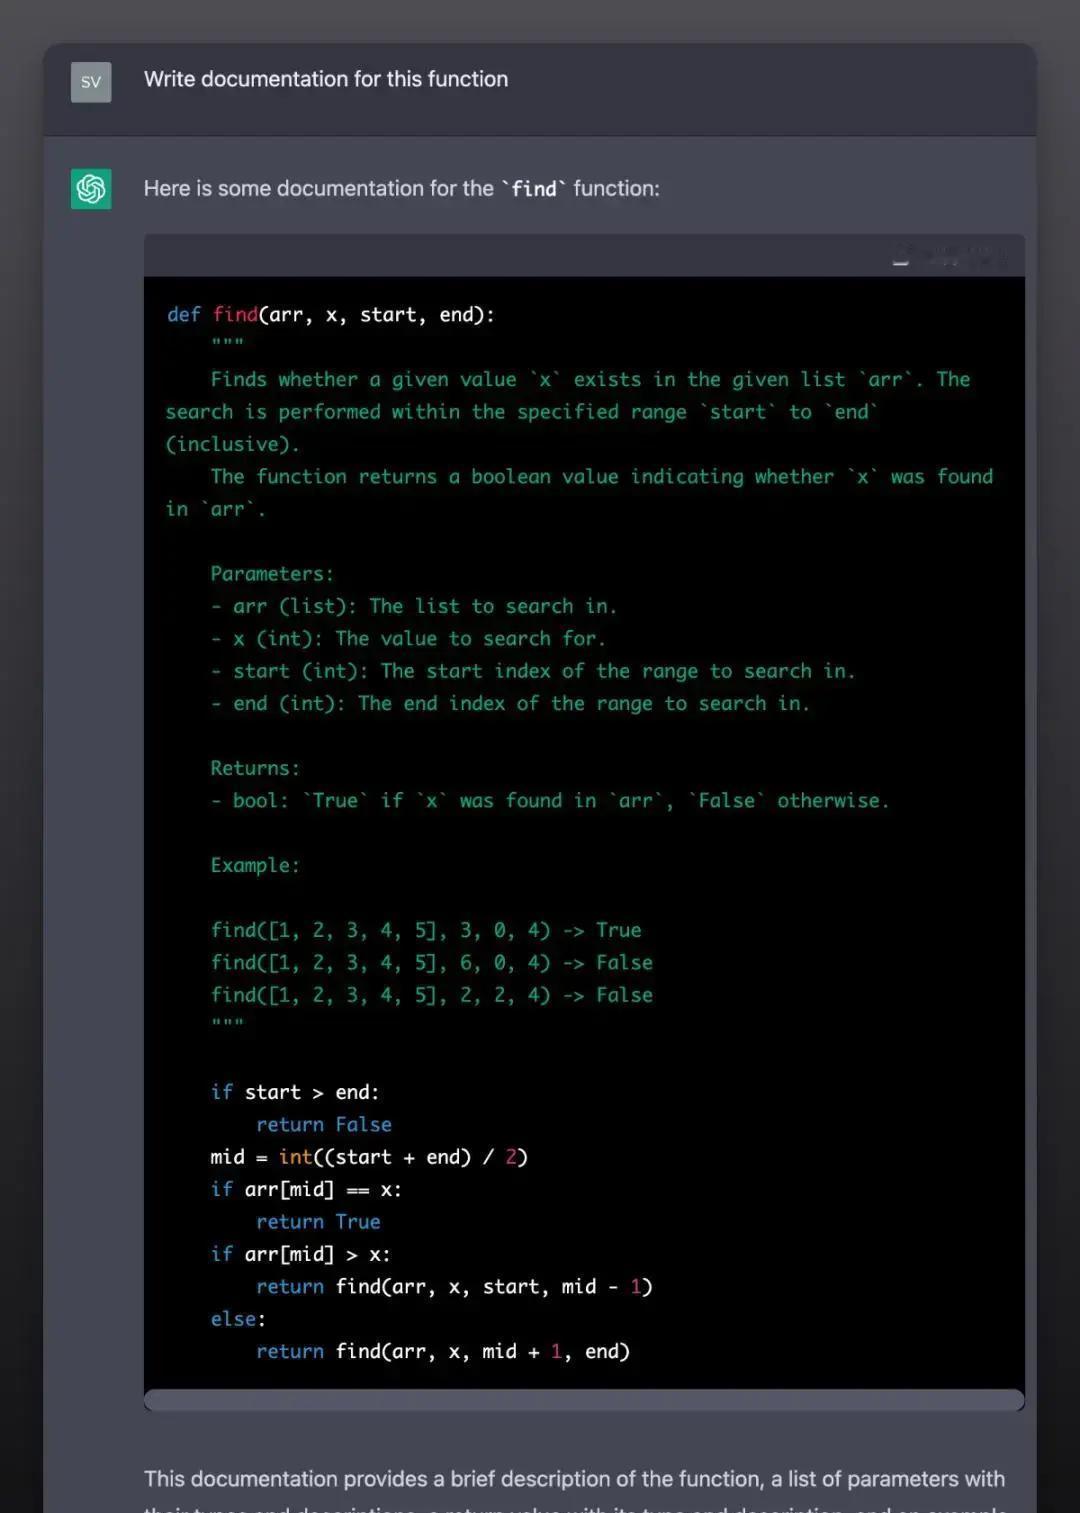The height and width of the screenshot is (1513, 1080).
Task: Click the line "search is performed within the specified range"
Action: click(521, 412)
